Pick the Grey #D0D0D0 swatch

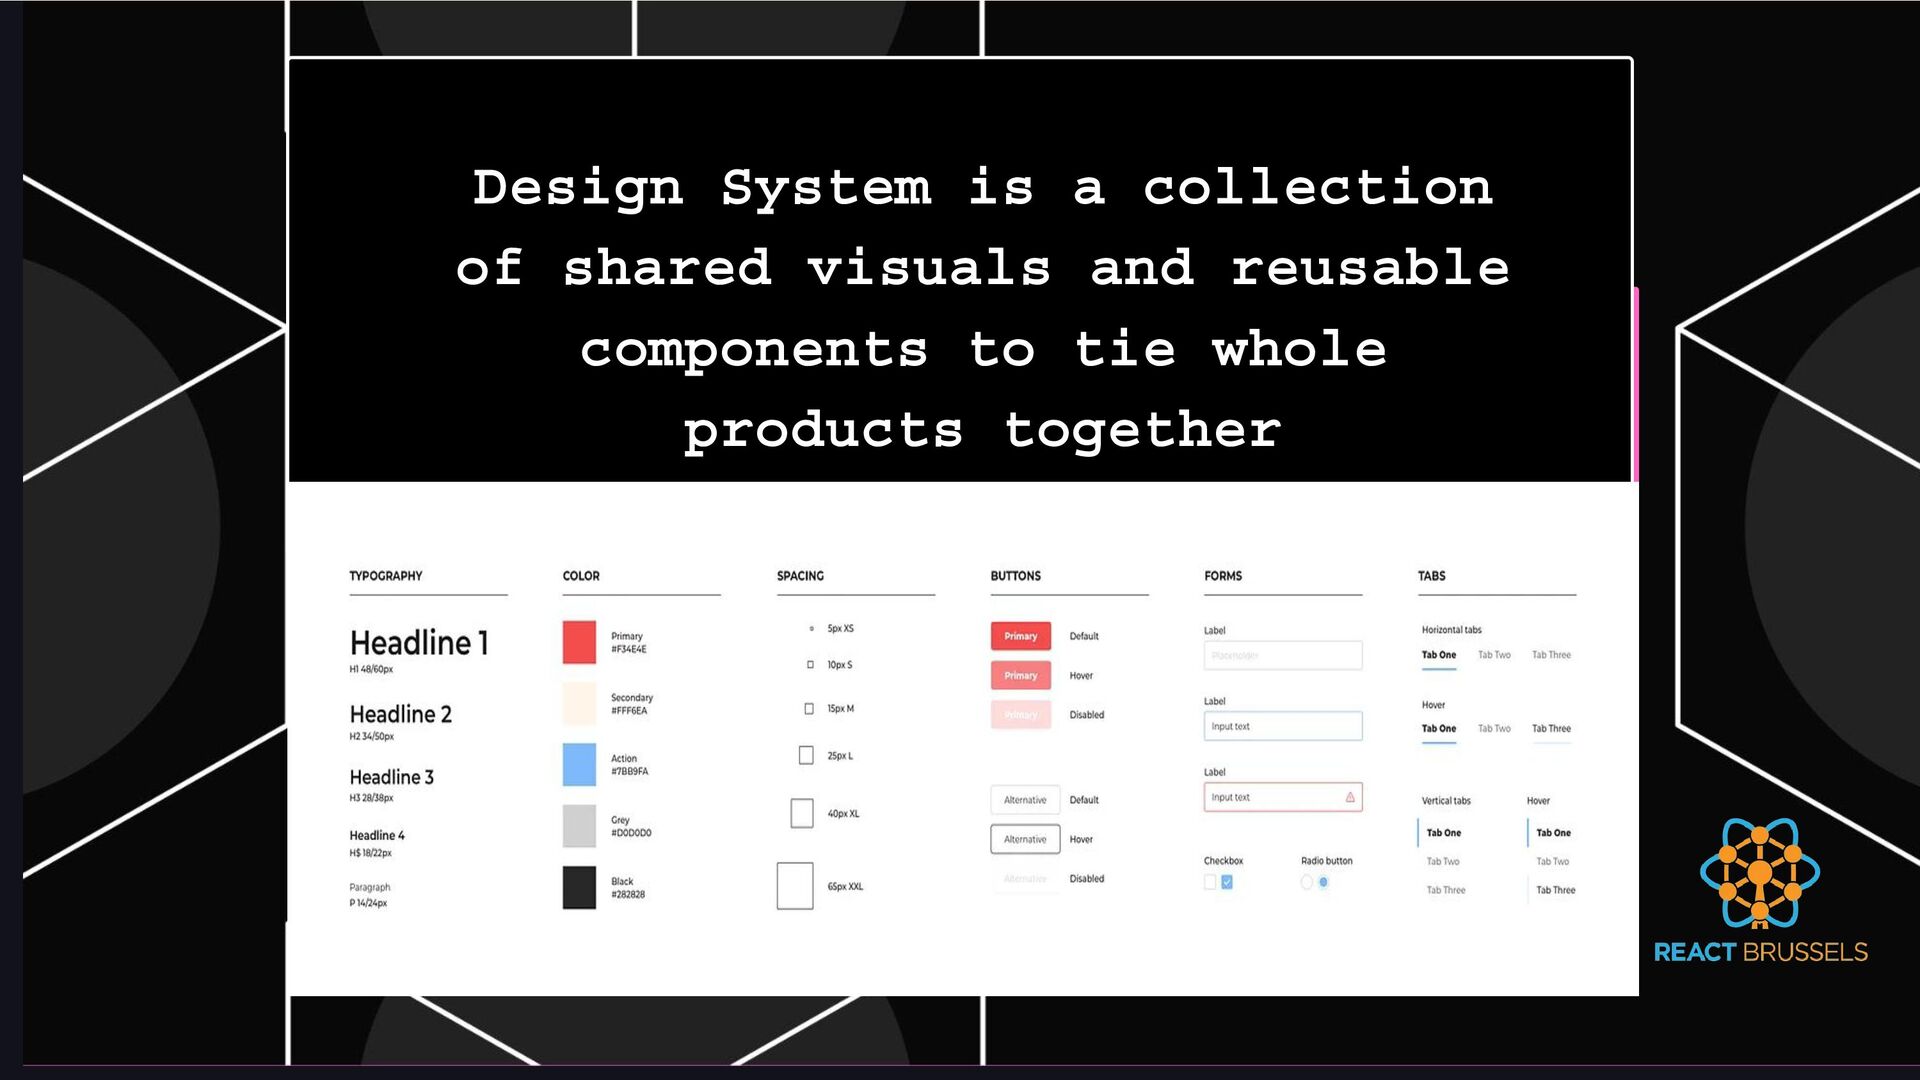click(x=579, y=826)
